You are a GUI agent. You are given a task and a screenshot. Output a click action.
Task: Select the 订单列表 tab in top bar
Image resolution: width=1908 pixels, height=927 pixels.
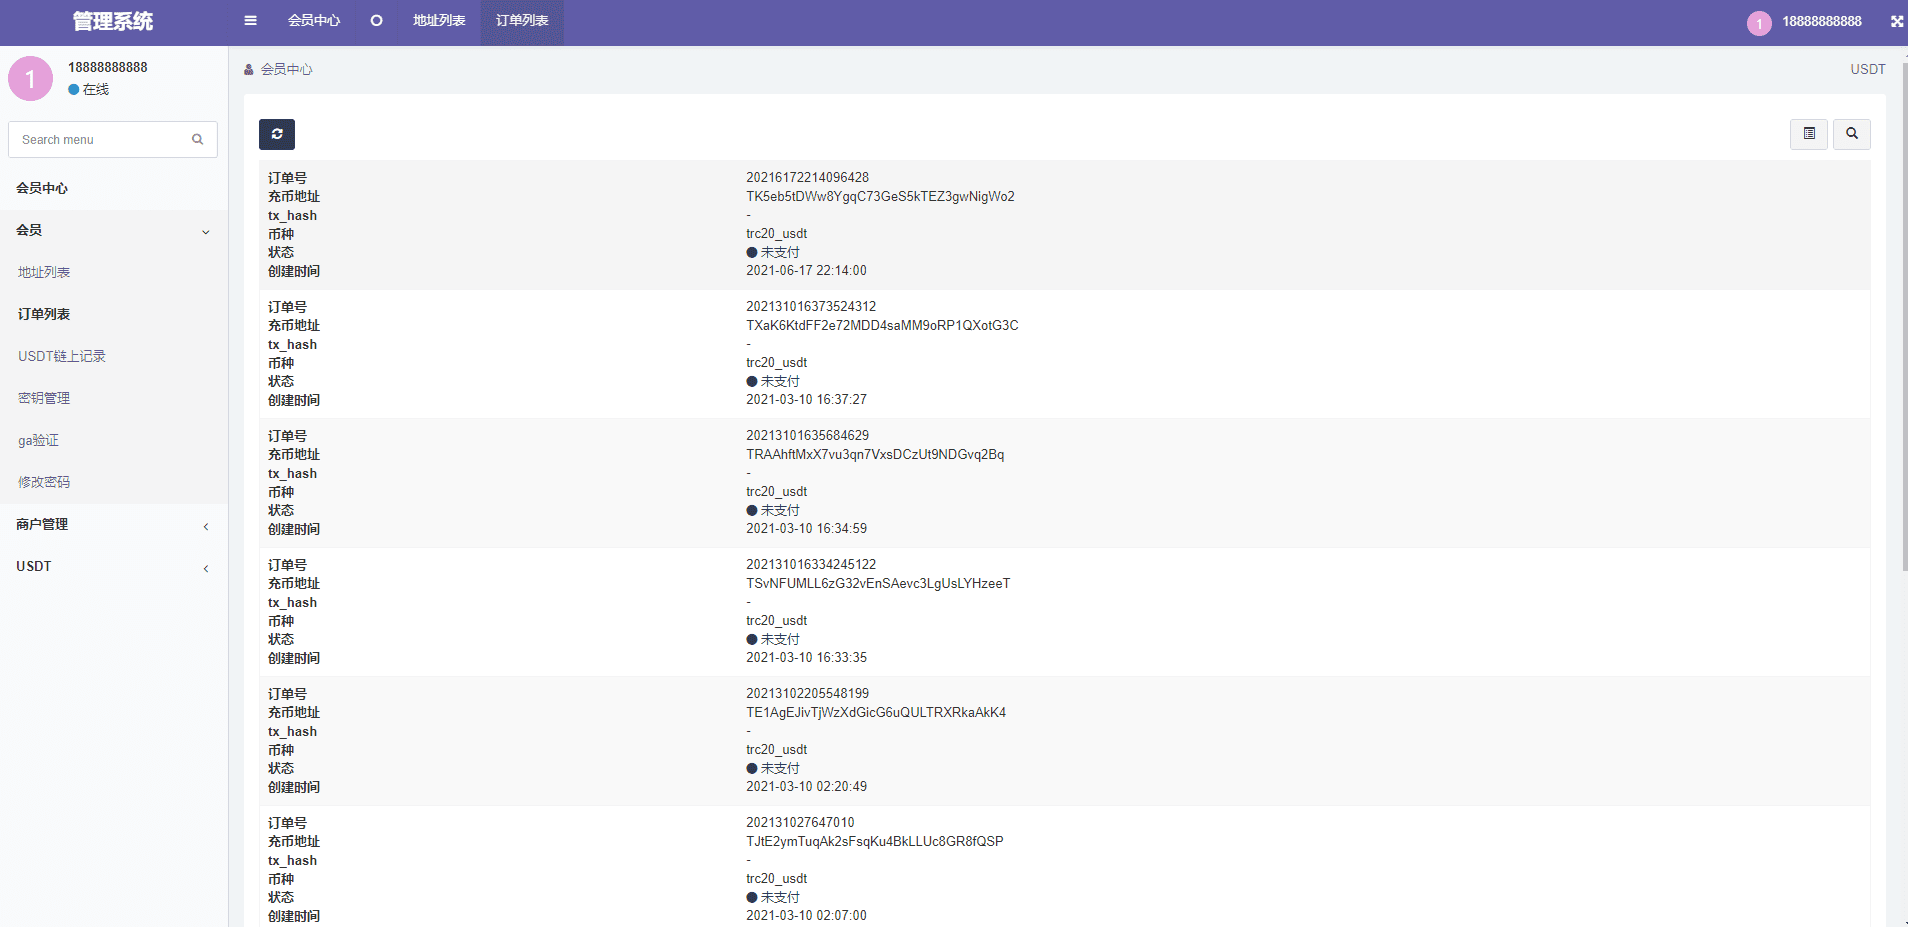coord(522,21)
